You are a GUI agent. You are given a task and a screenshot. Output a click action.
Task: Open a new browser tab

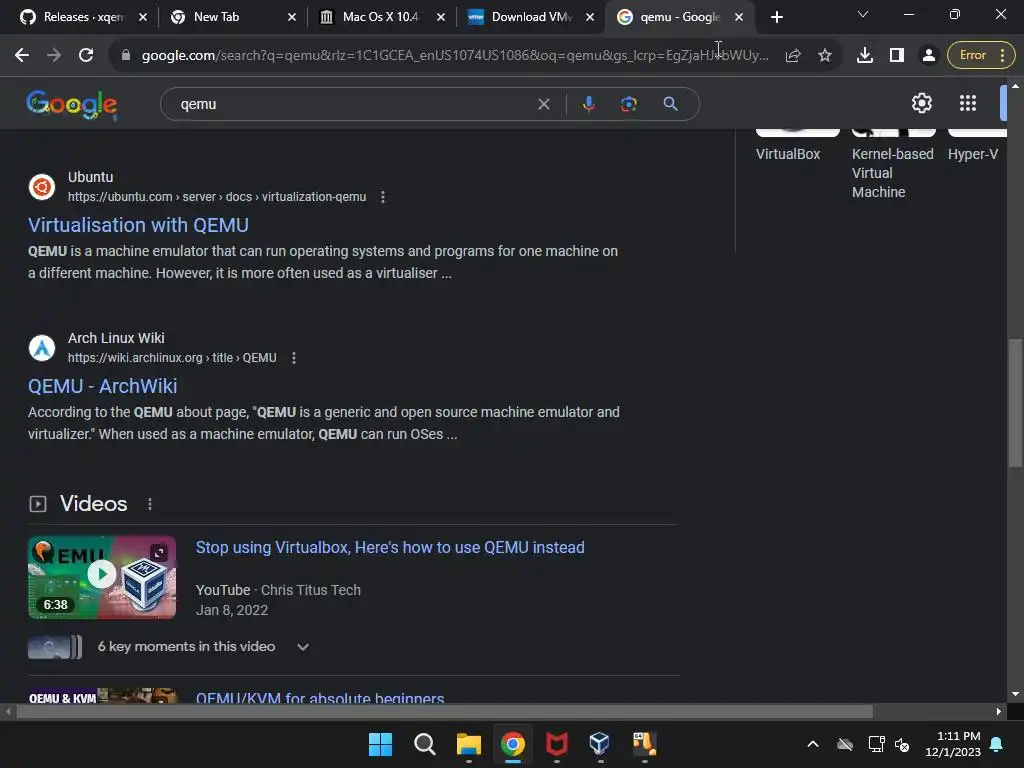[x=776, y=17]
